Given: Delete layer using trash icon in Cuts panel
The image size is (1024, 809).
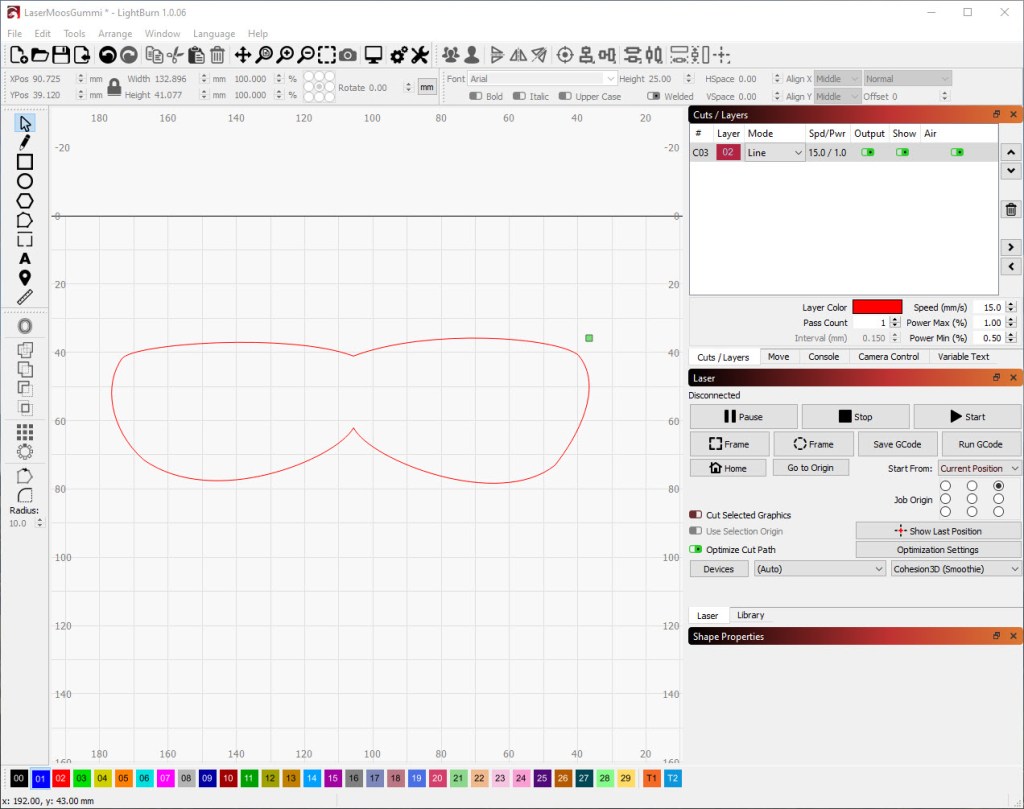Looking at the screenshot, I should tap(1011, 209).
